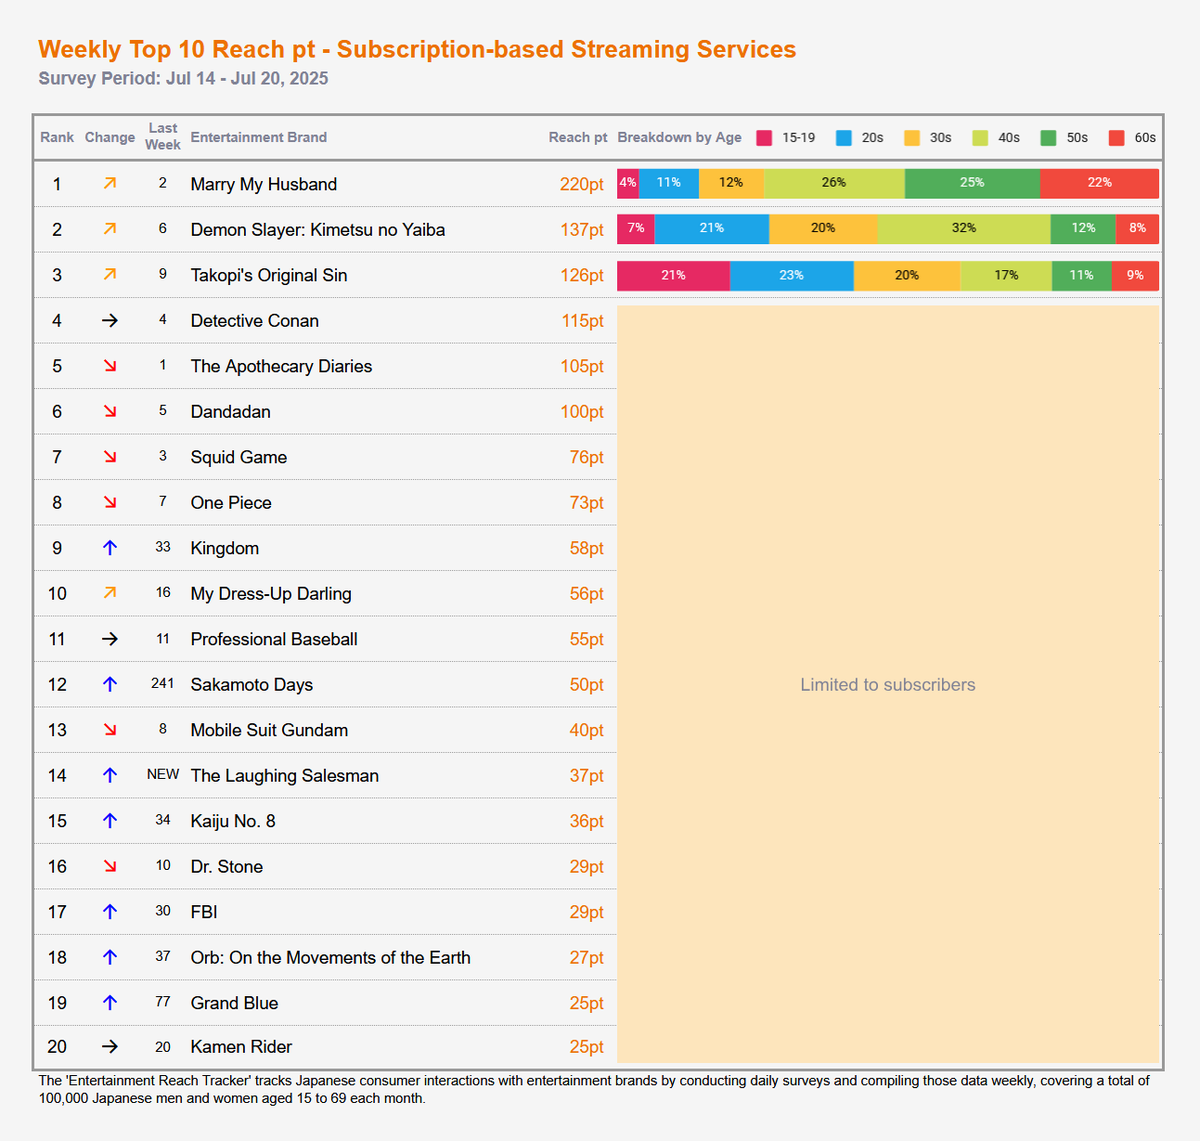Click the blue up arrow for Kingdom
Screen dimensions: 1200x1141
click(110, 548)
